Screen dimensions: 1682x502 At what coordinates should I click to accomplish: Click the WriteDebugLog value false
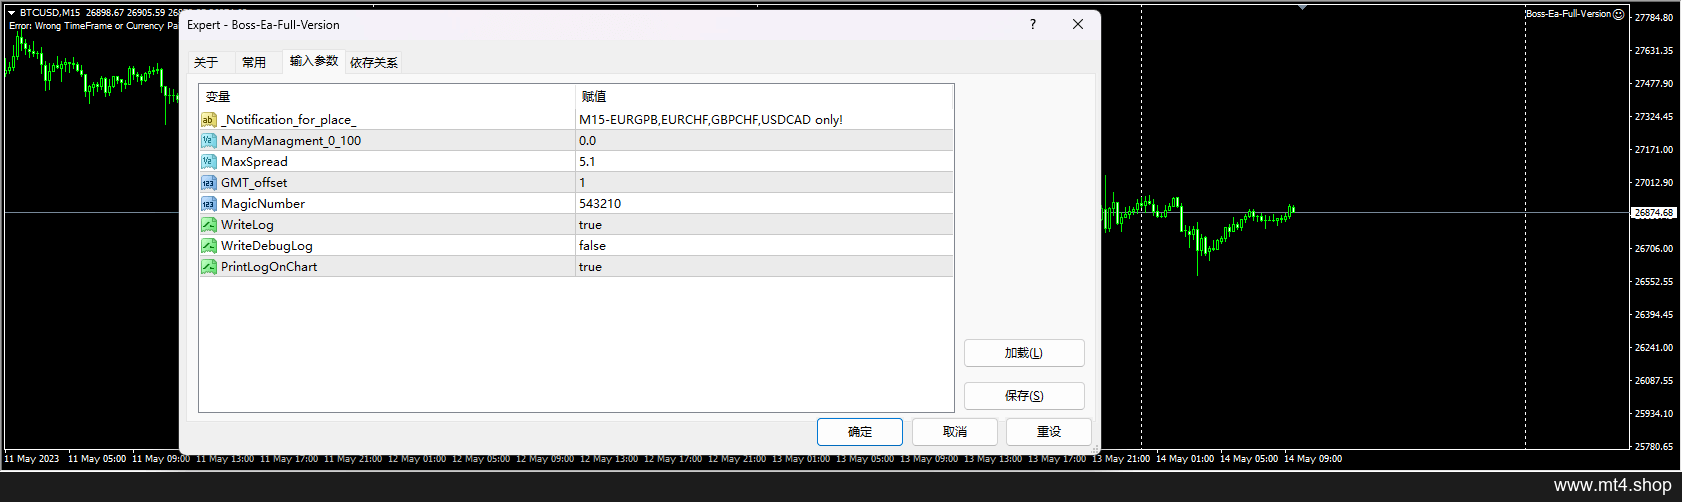coord(592,246)
